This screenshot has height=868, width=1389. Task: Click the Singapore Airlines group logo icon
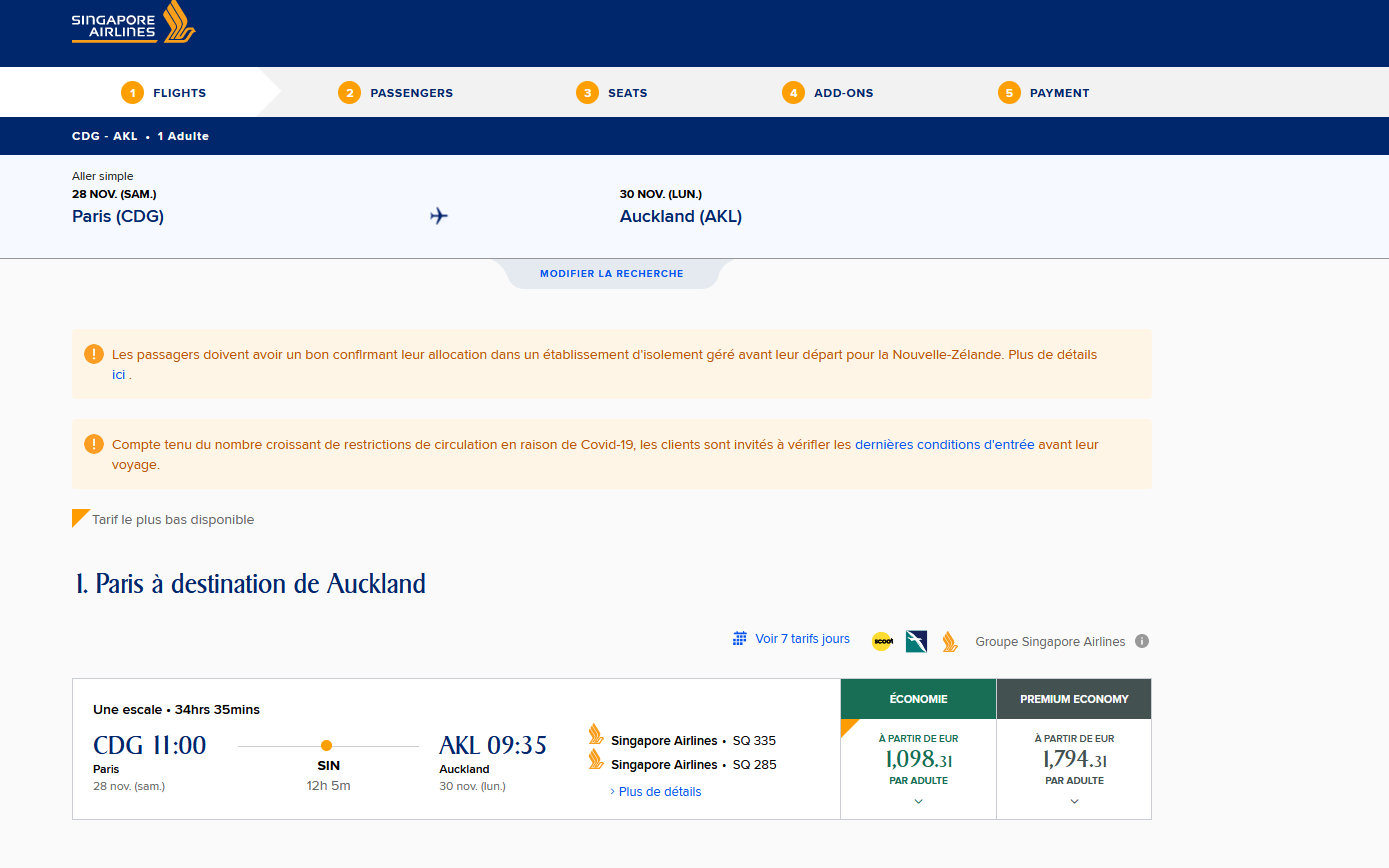950,642
